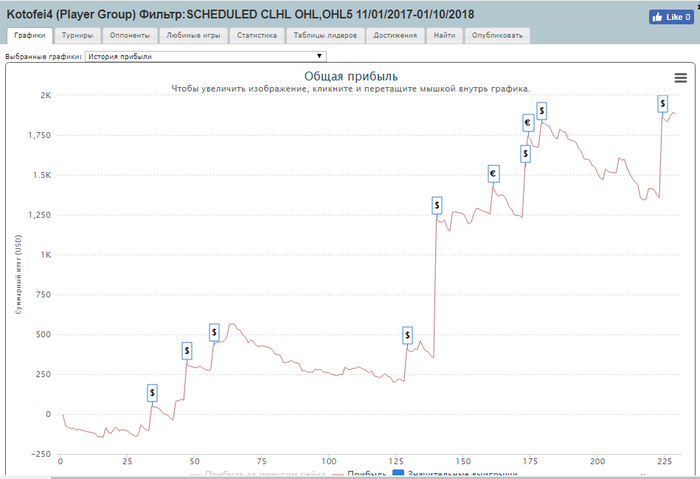Viewport: 700px width, 479px height.
Task: Toggle the Прибыль series in the legend
Action: coord(359,474)
